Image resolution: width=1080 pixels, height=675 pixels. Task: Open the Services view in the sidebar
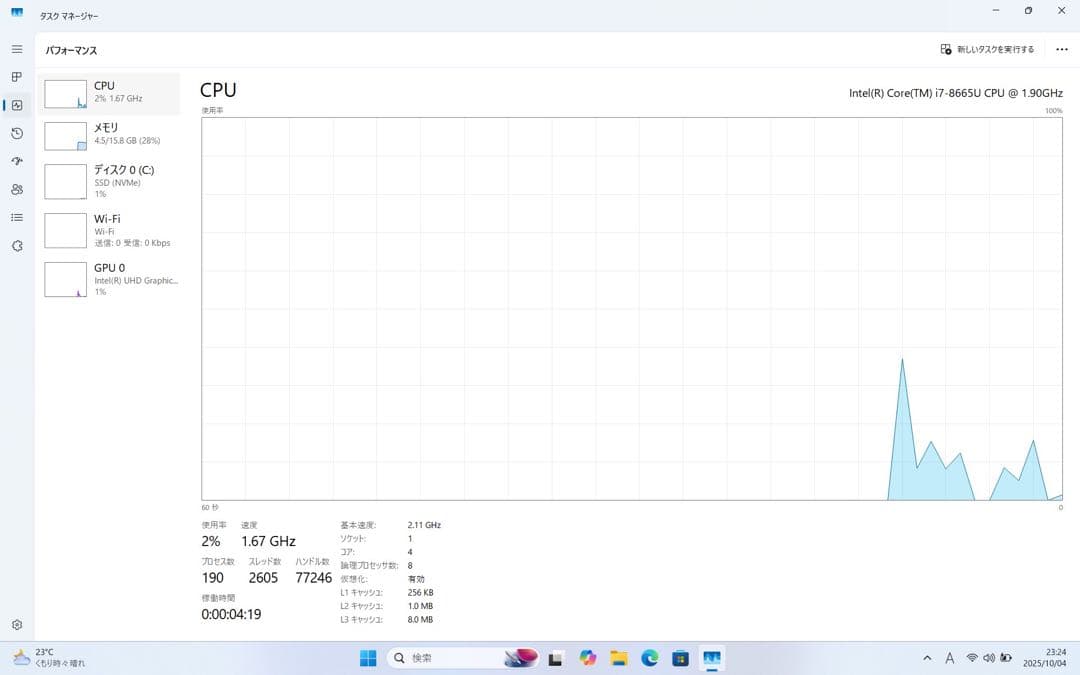click(16, 245)
